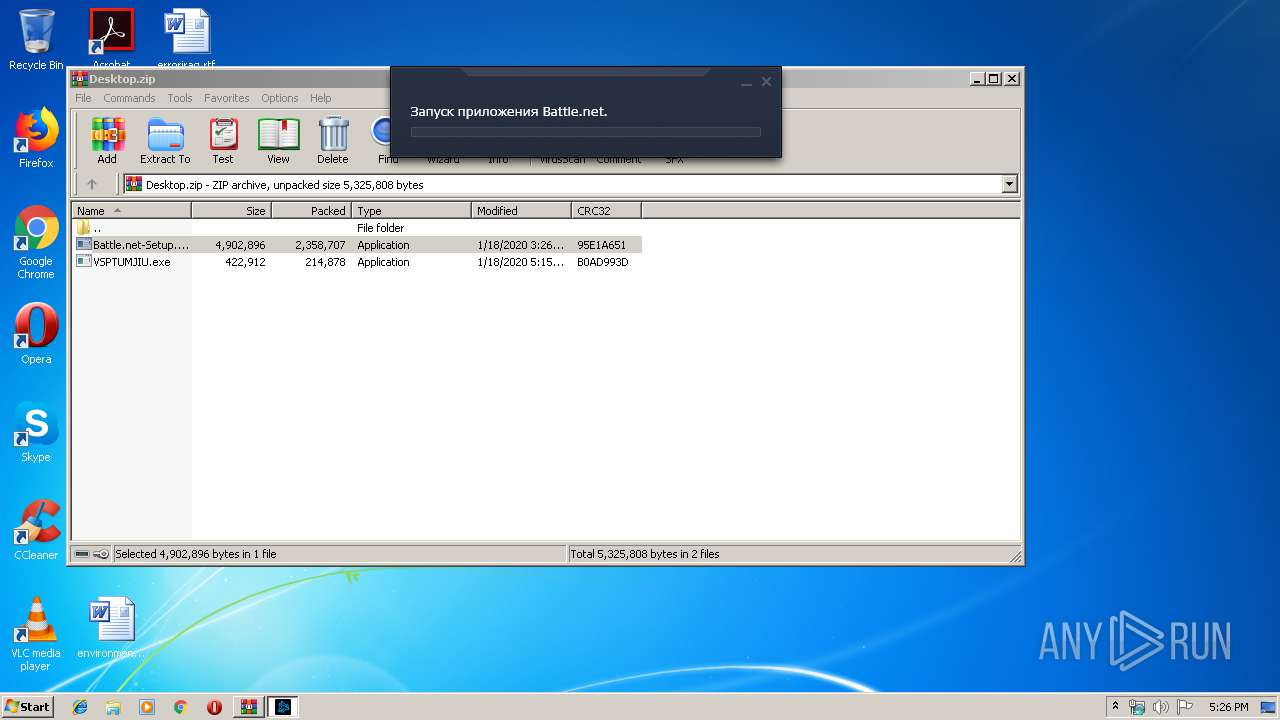Open the Tools menu

pyautogui.click(x=180, y=98)
